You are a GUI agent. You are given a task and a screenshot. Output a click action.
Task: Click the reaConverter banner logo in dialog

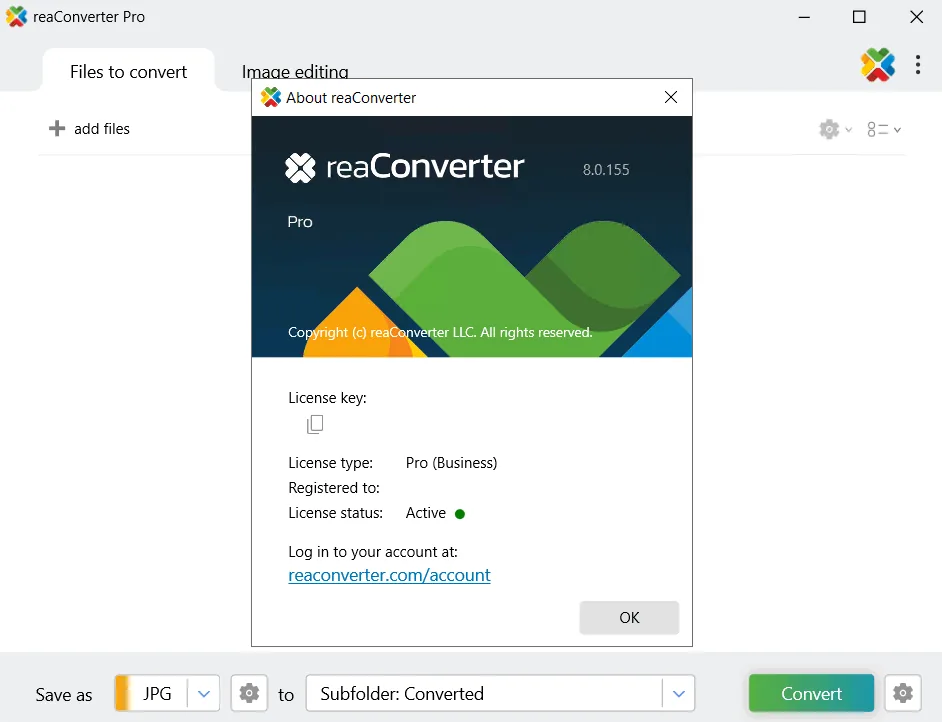[x=404, y=166]
